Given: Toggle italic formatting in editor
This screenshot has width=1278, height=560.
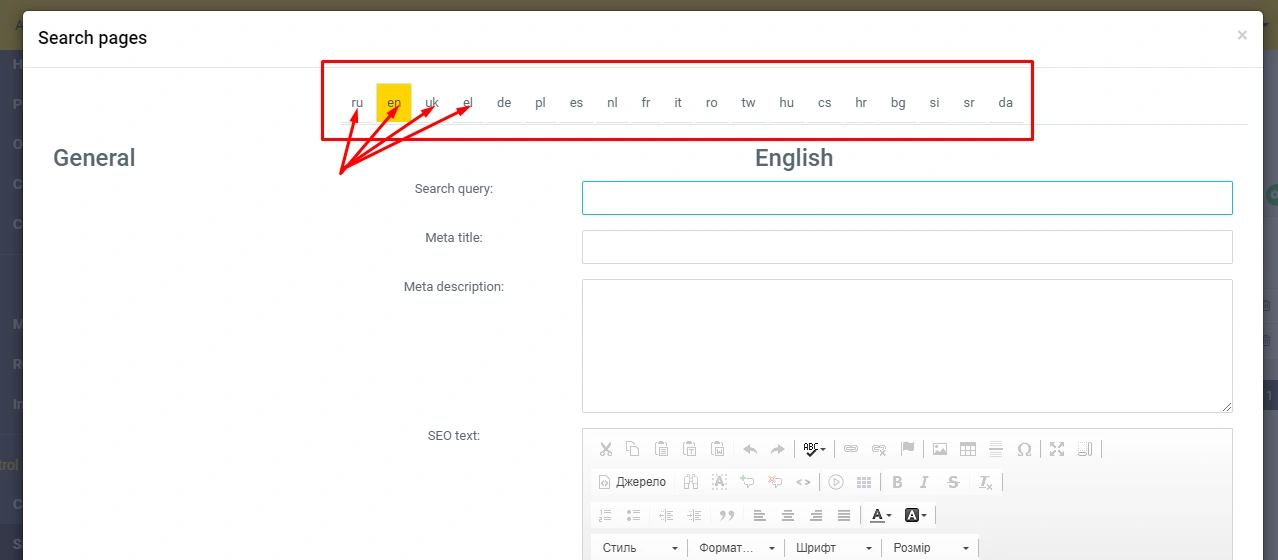Looking at the screenshot, I should (925, 482).
